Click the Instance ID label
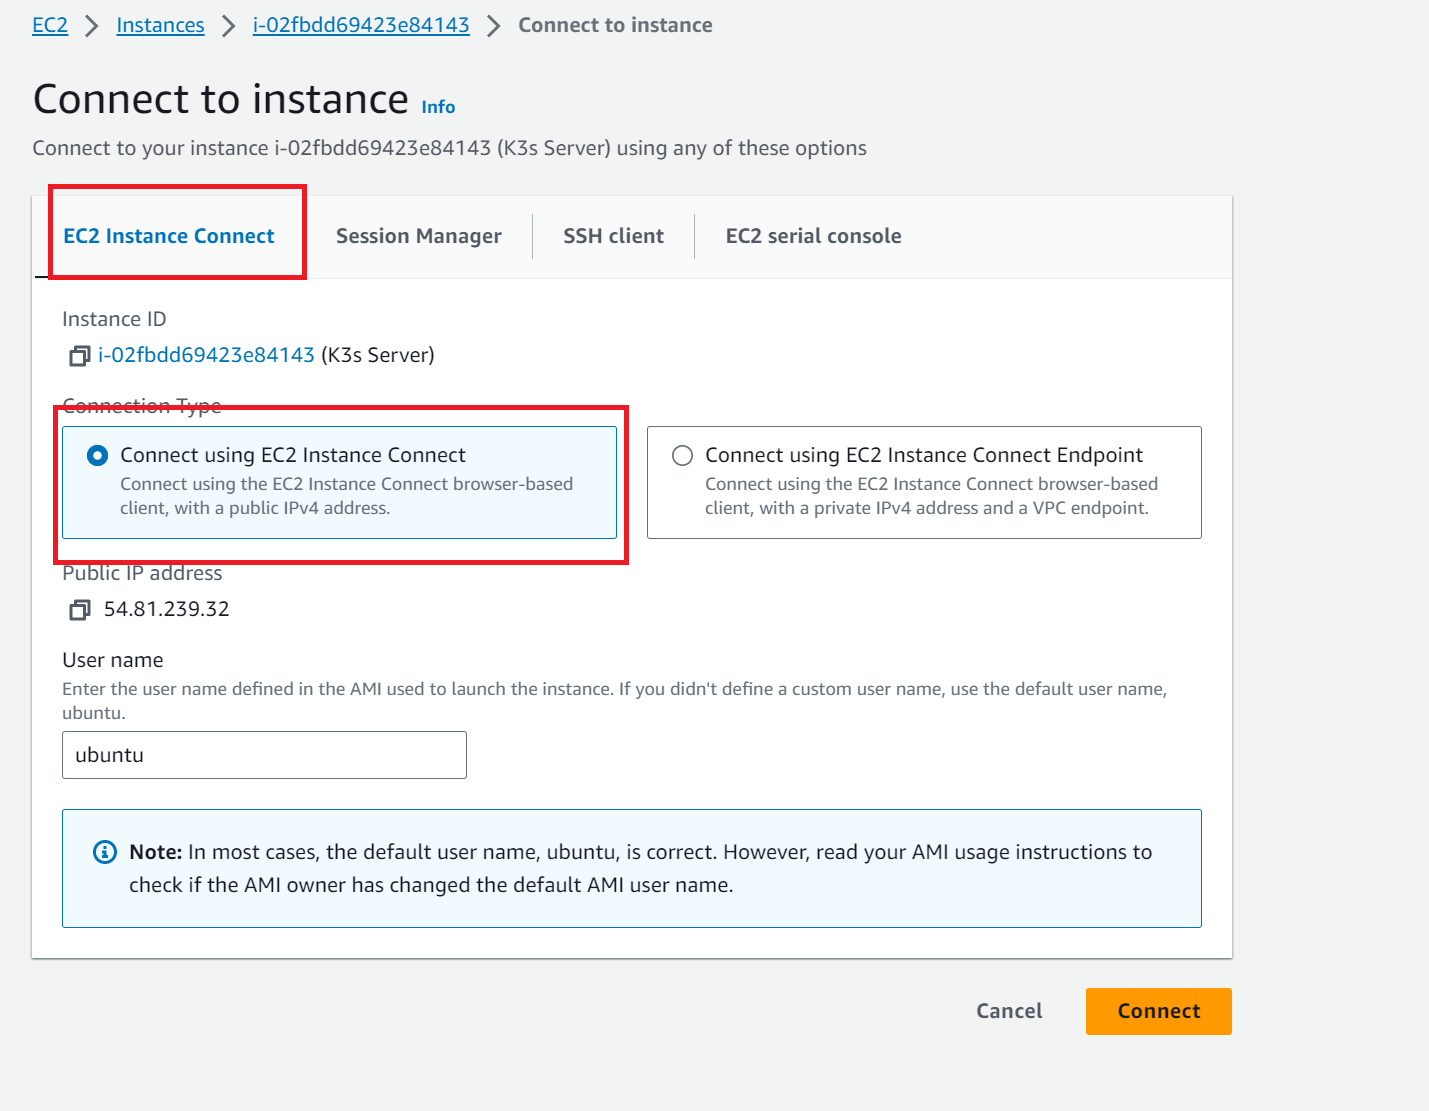Viewport: 1429px width, 1111px height. 114,319
